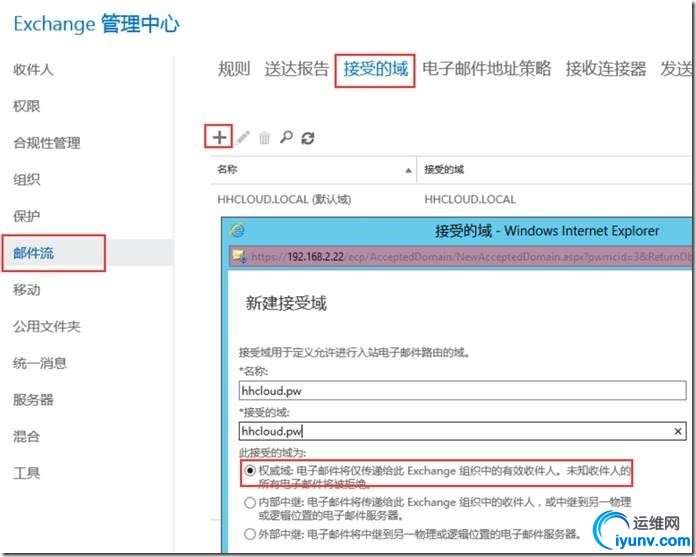Switch to the 接受的域 tab
696x557 pixels.
pyautogui.click(x=376, y=69)
